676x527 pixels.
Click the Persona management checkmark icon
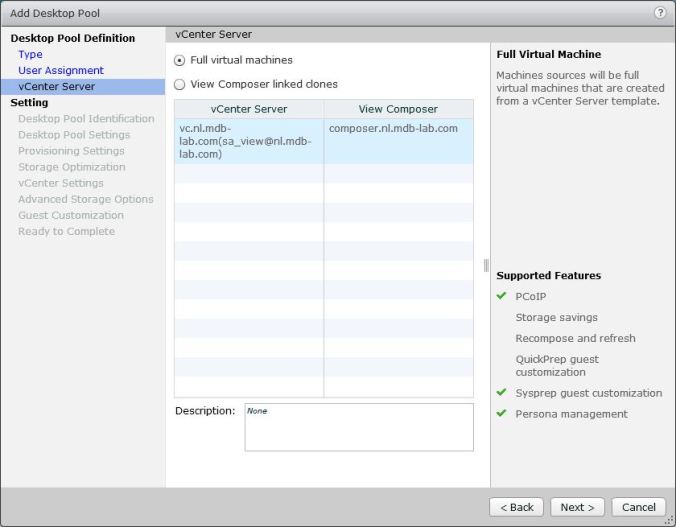coord(502,414)
